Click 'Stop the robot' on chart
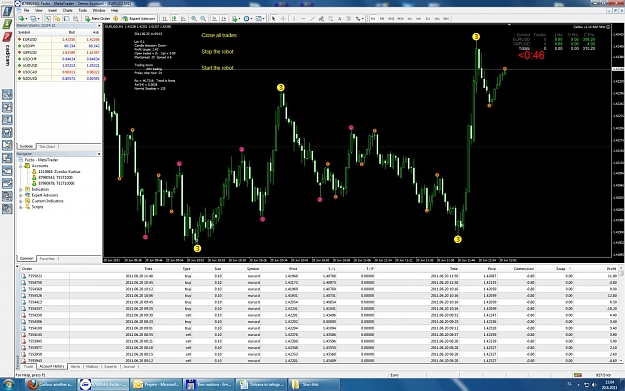 [217, 51]
